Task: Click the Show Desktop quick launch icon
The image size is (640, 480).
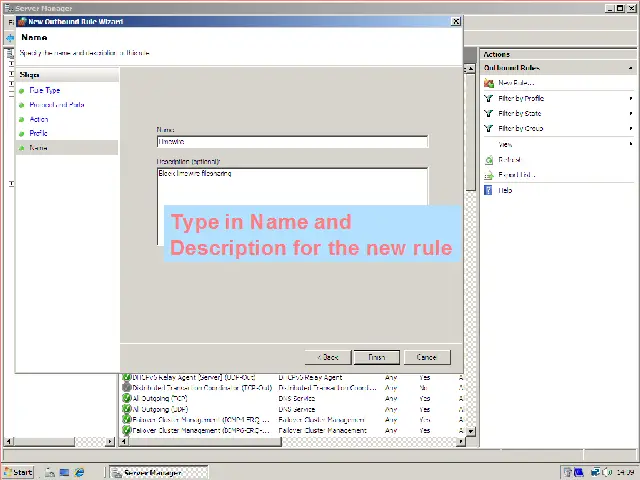Action: coord(64,472)
